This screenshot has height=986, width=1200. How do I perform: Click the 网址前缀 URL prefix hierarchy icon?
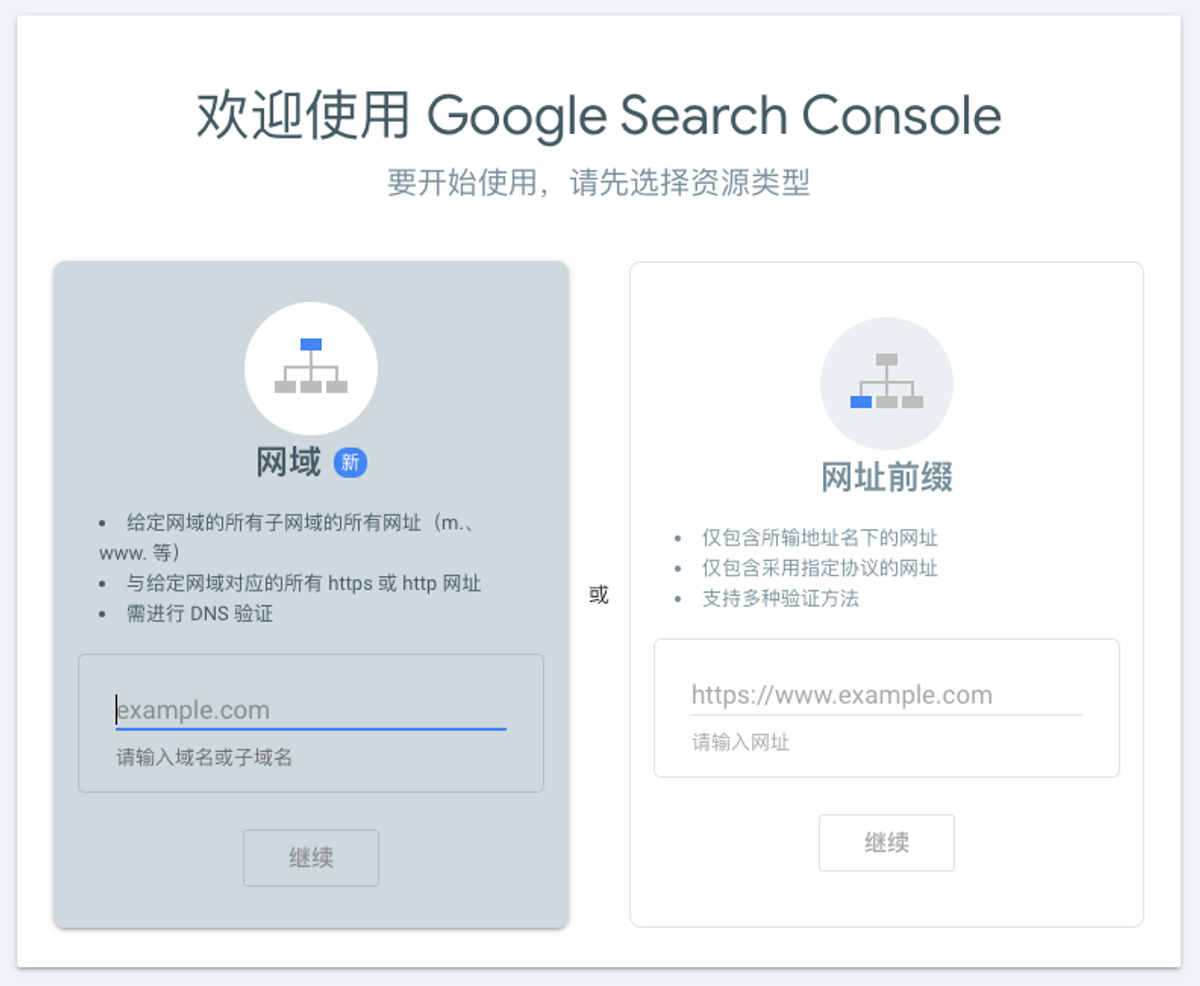coord(886,384)
